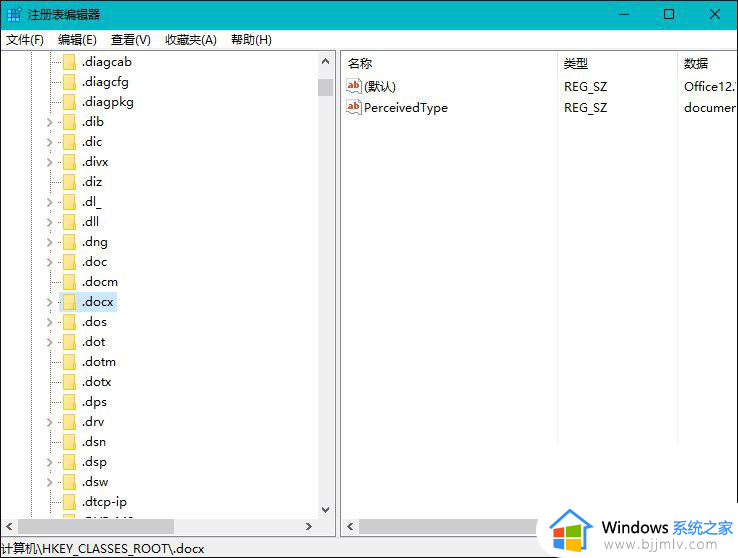The width and height of the screenshot is (738, 558).
Task: Click the .dotm folder icon
Action: point(69,362)
